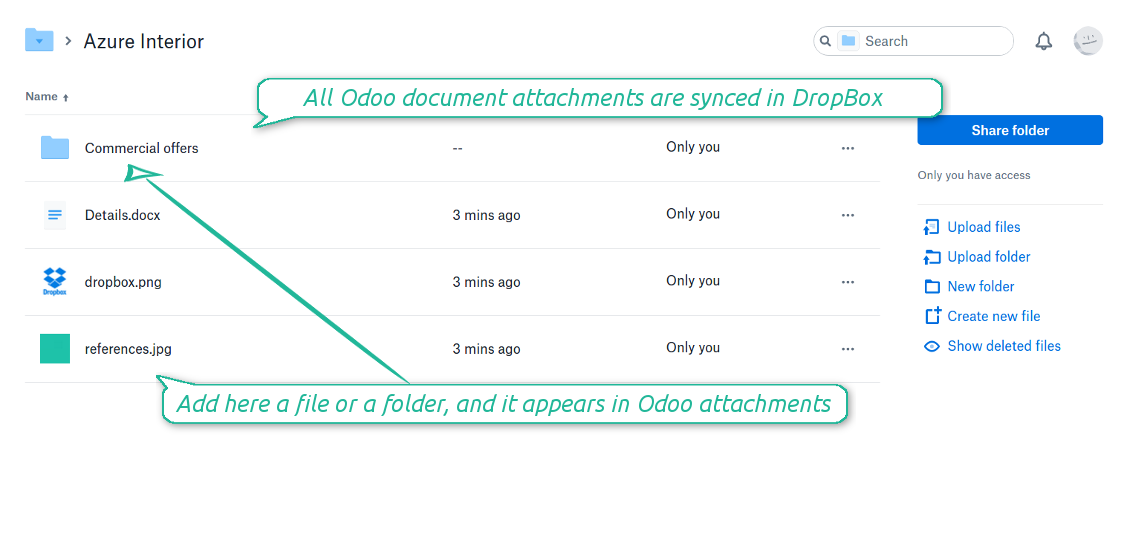
Task: Click the breadcrumb chevron separator
Action: point(68,41)
